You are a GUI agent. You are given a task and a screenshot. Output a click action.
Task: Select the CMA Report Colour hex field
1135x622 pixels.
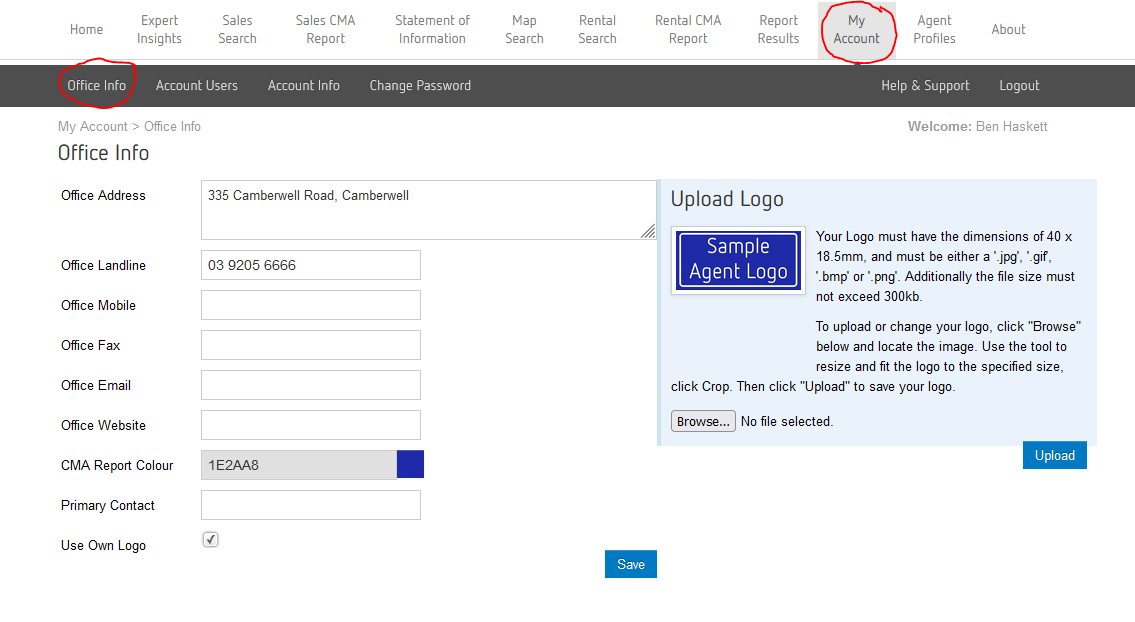[x=299, y=465]
